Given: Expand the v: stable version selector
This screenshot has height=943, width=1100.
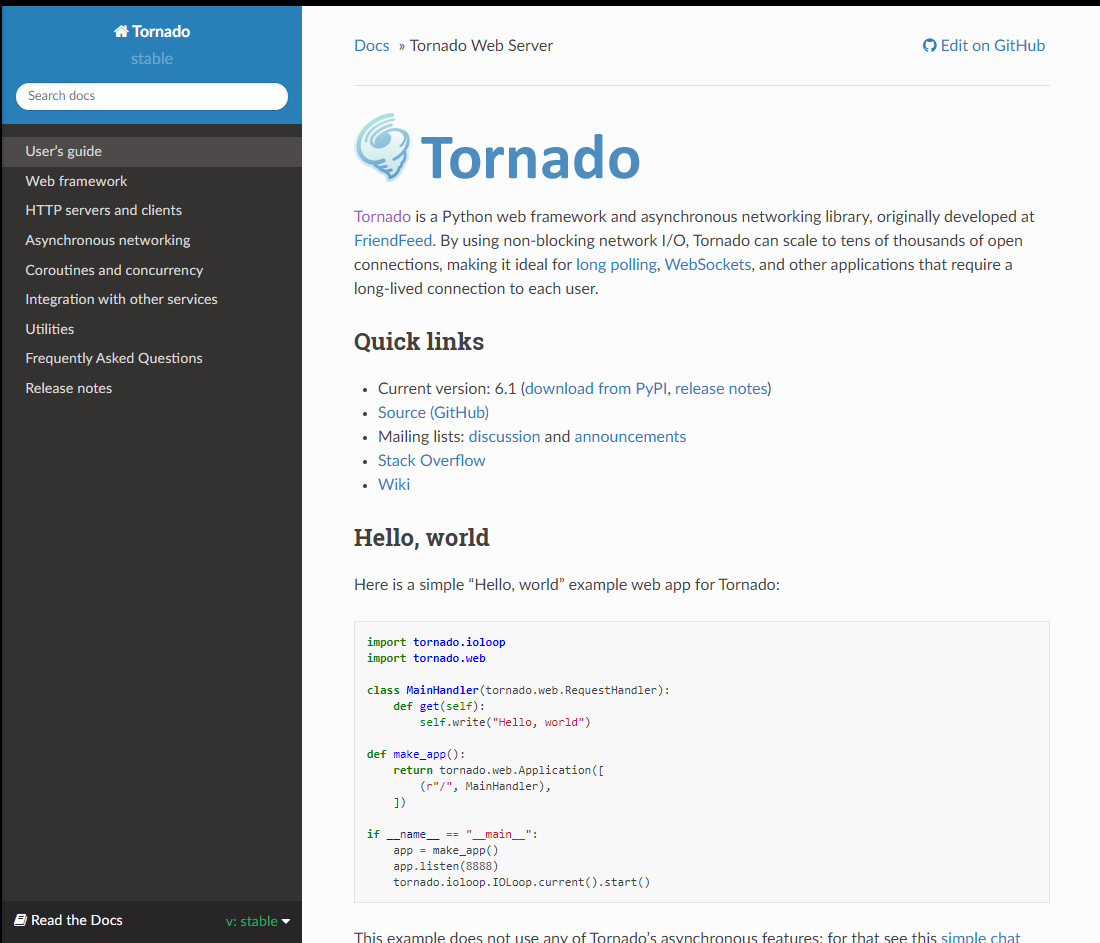Looking at the screenshot, I should coord(258,921).
